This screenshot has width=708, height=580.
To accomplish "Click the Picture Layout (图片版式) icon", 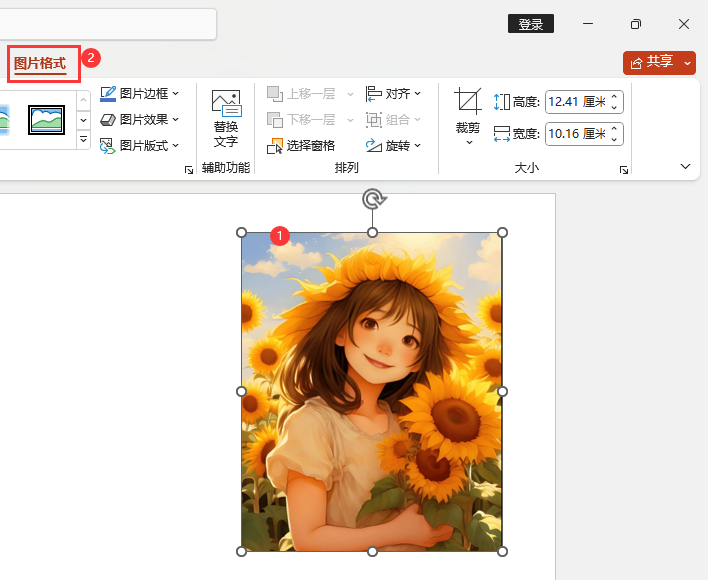I will pos(108,146).
